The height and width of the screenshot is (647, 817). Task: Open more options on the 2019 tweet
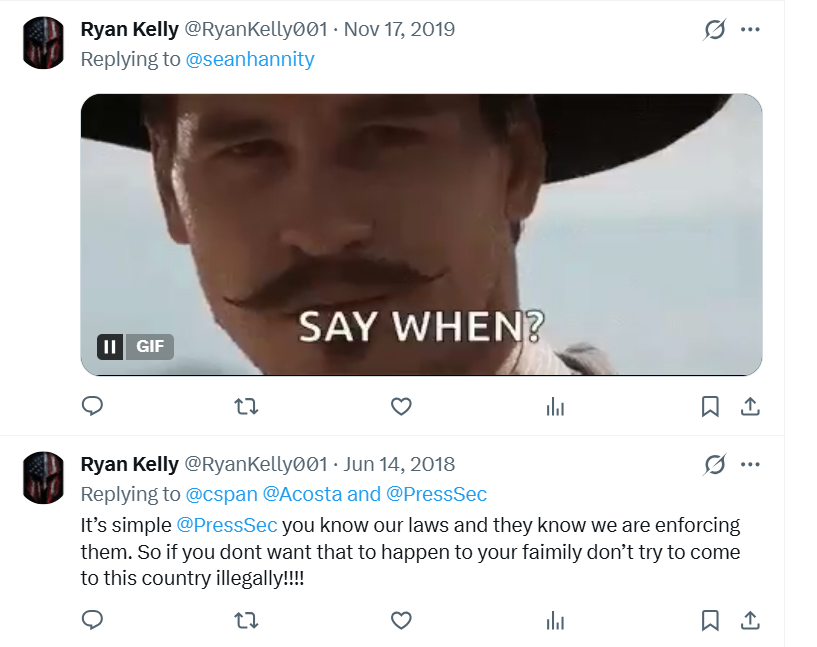point(750,30)
